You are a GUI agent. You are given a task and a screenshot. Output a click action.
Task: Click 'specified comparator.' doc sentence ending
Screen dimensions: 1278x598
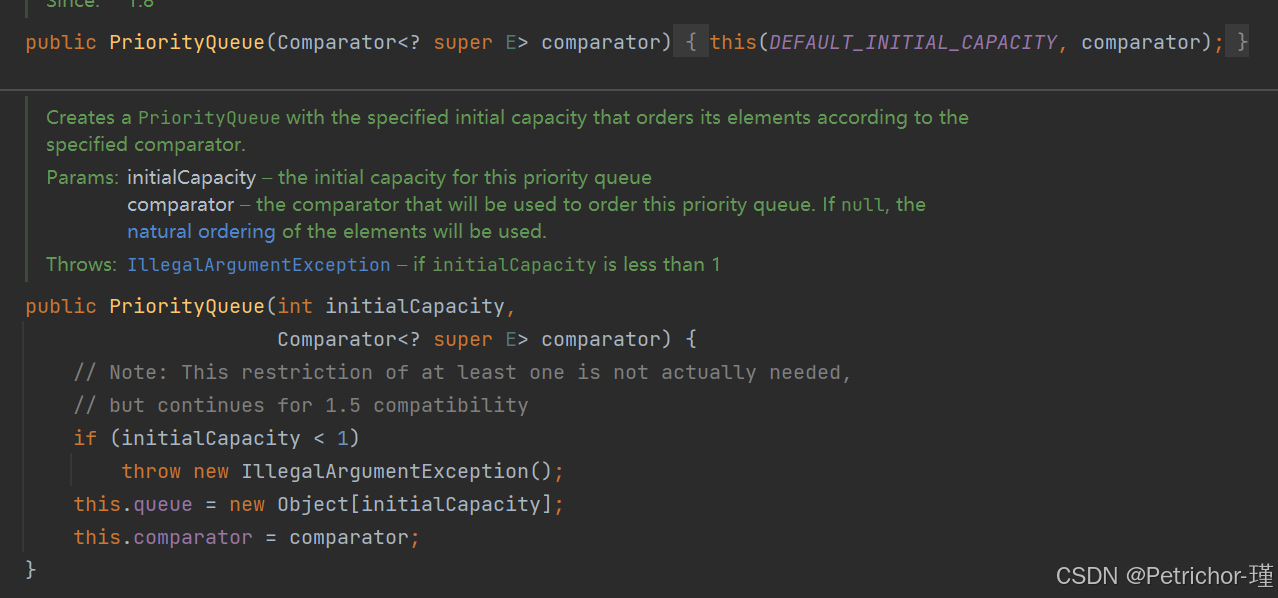[x=146, y=144]
